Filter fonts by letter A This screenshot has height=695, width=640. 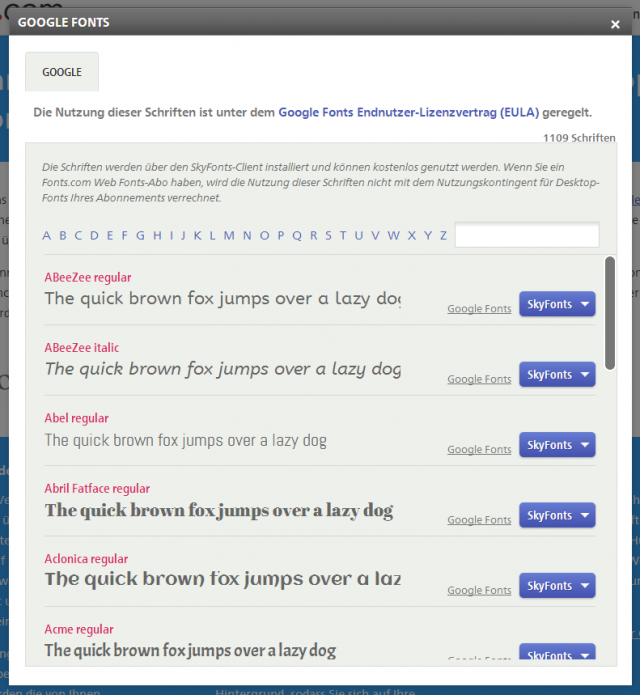(x=47, y=235)
